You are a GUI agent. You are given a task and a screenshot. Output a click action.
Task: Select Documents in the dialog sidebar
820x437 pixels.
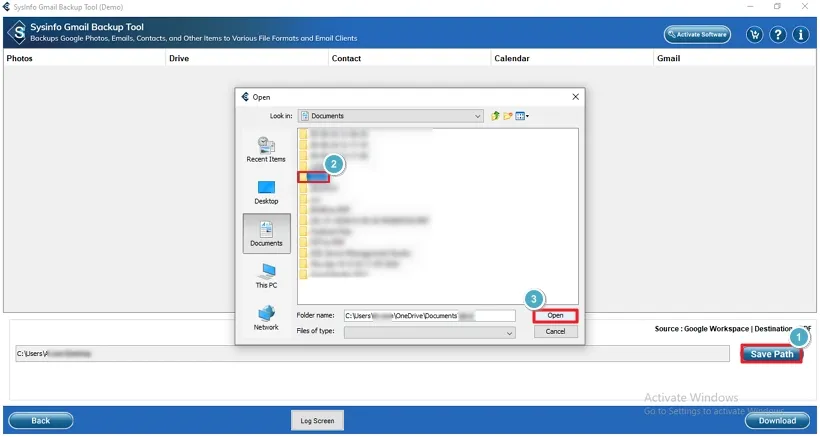click(266, 234)
